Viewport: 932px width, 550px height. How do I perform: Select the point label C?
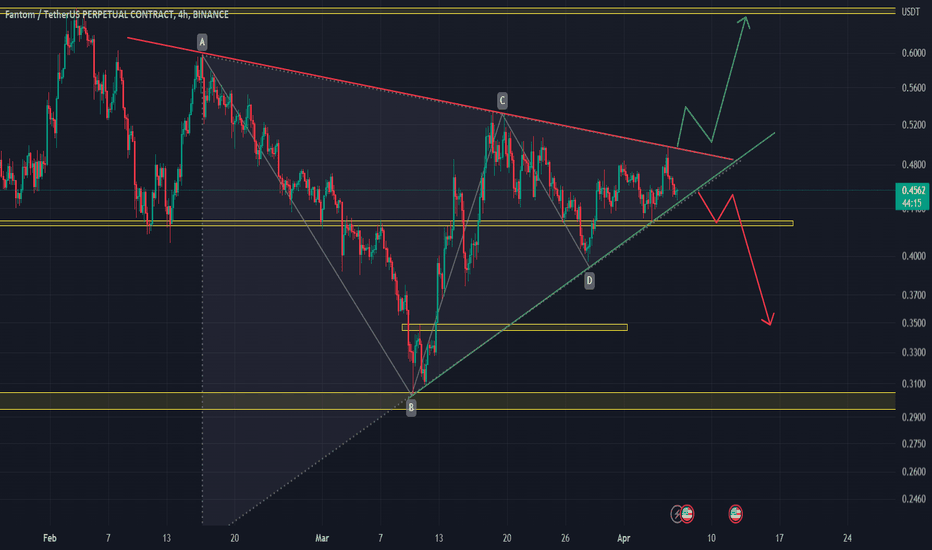[x=502, y=100]
